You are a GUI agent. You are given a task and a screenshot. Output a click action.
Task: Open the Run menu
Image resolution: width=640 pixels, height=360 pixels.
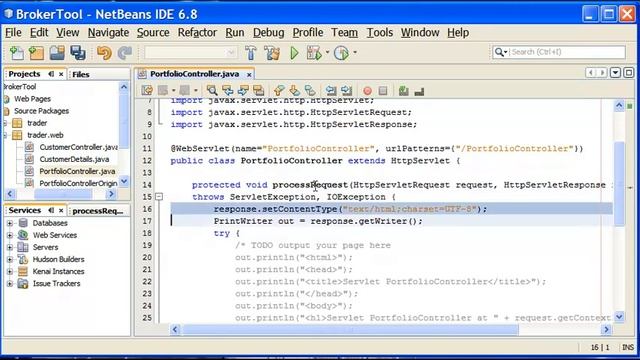[x=235, y=33]
